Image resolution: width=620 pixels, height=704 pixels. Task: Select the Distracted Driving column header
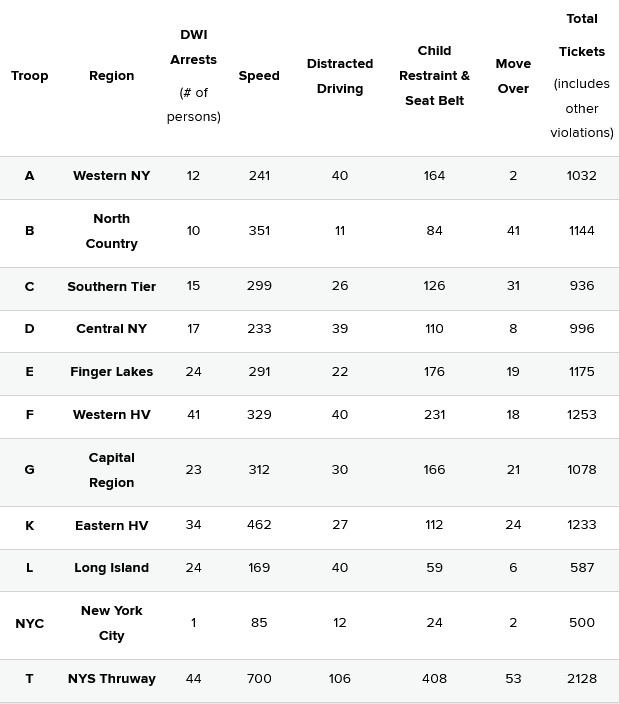340,76
